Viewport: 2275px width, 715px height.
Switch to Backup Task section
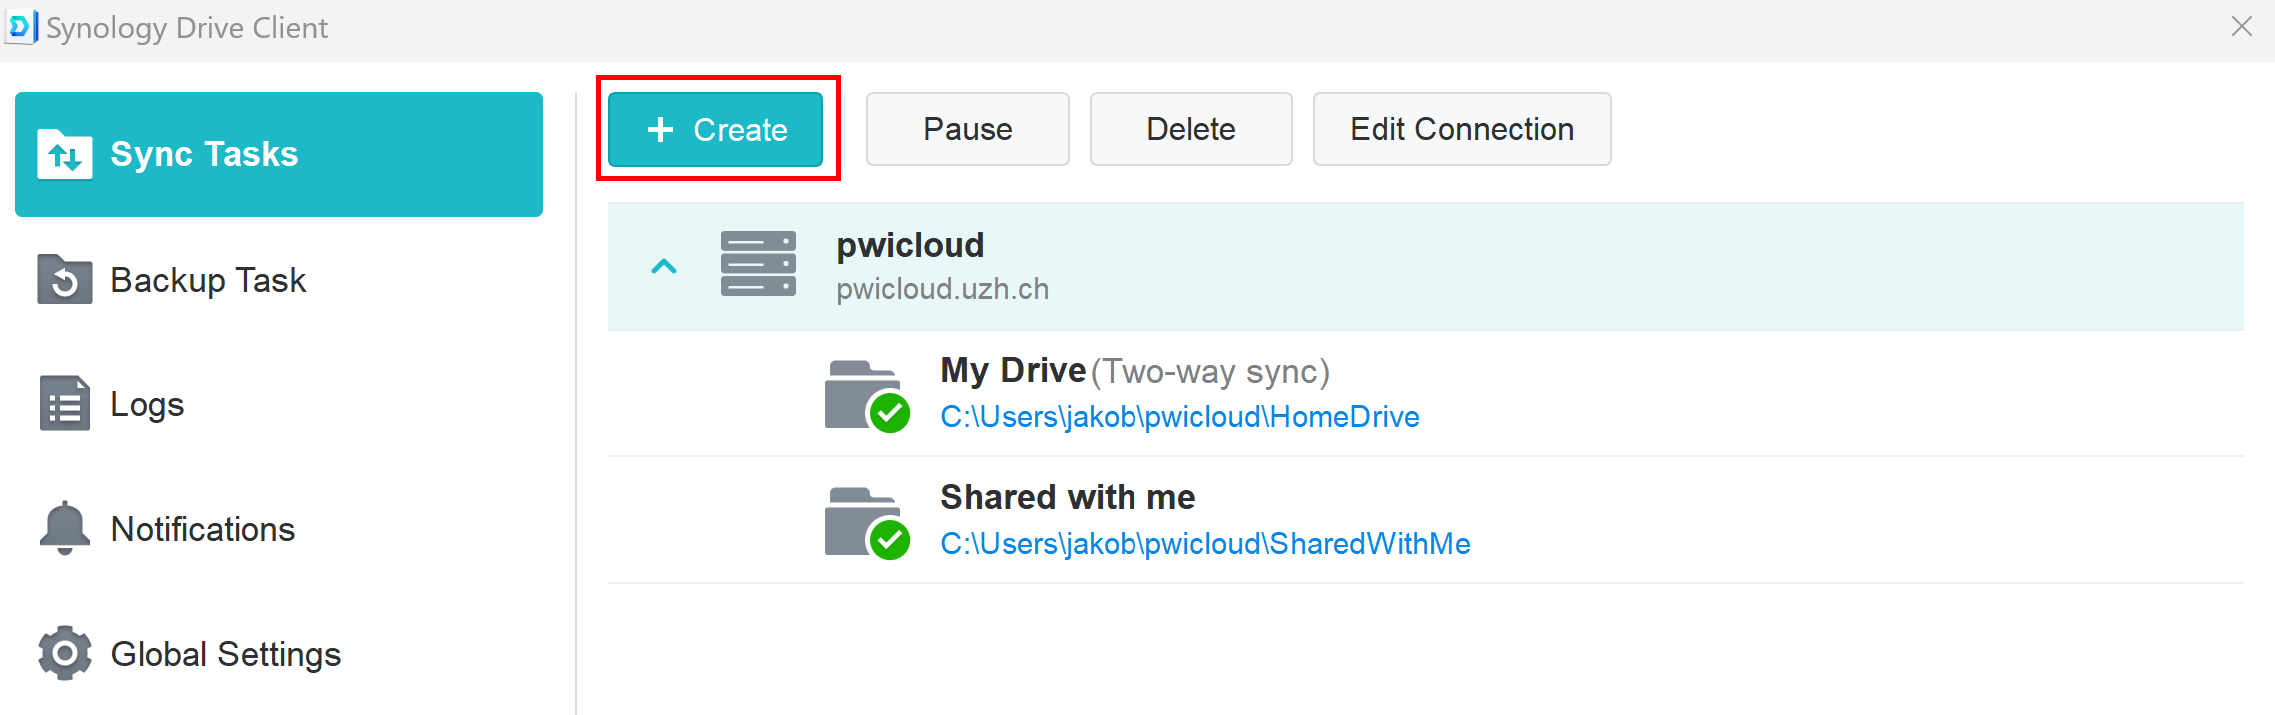[279, 279]
